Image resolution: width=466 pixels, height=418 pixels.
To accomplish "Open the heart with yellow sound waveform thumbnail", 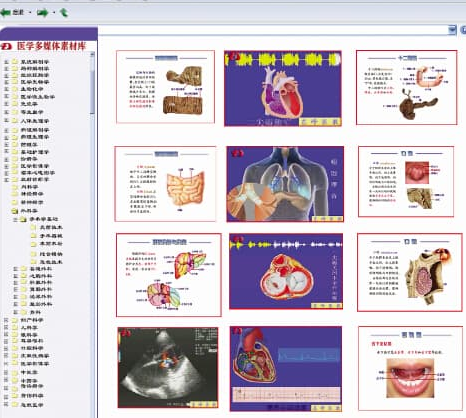I will pyautogui.click(x=283, y=88).
